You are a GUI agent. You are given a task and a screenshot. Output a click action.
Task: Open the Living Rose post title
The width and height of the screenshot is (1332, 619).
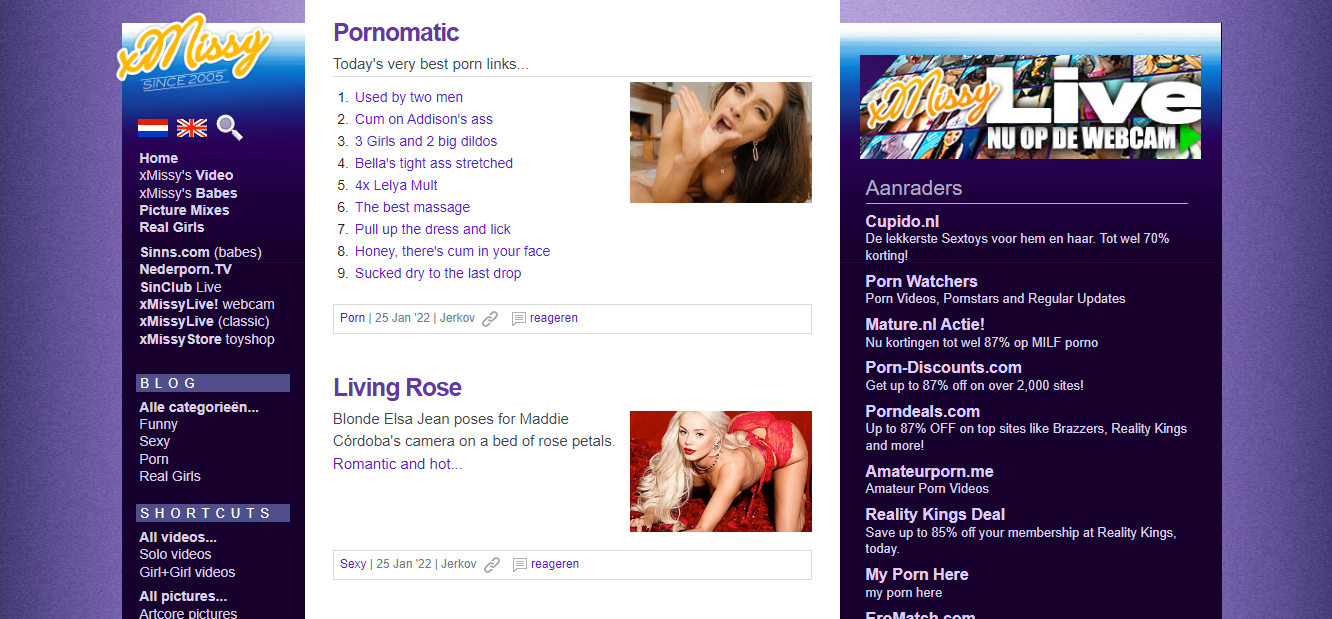[397, 388]
